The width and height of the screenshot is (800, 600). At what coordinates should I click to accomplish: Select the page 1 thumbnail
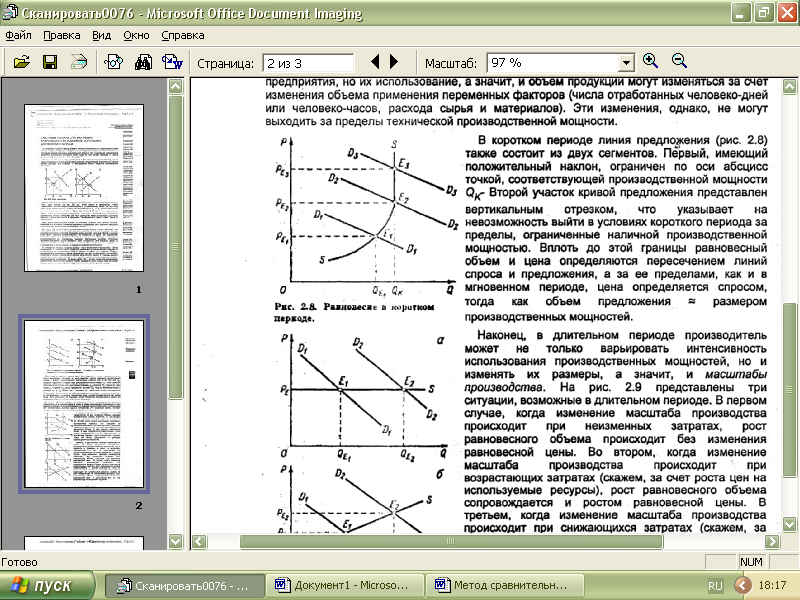[84, 188]
